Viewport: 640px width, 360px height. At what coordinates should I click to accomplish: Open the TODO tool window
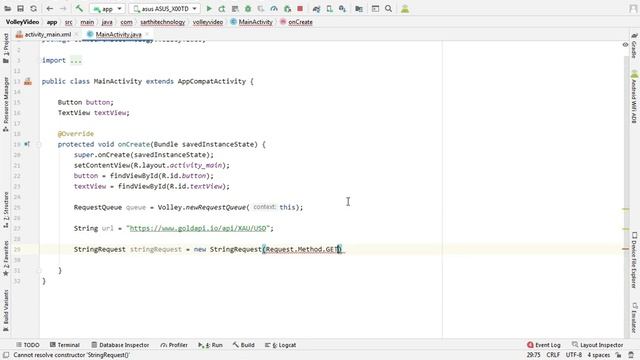coord(28,345)
